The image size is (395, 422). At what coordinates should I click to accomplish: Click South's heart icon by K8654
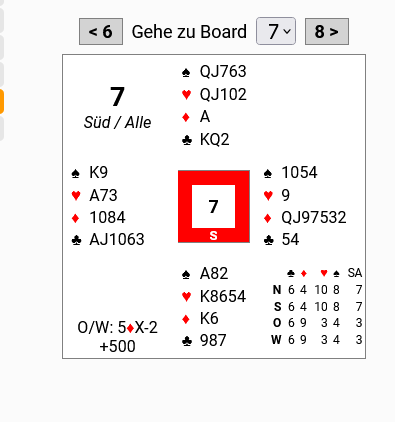click(x=186, y=296)
